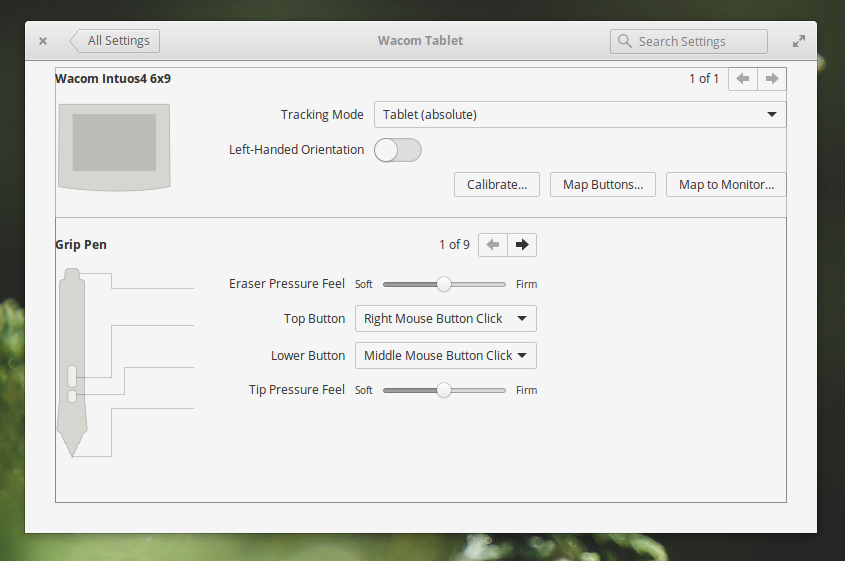Go back to All Settings
This screenshot has height=561, width=845.
(115, 41)
